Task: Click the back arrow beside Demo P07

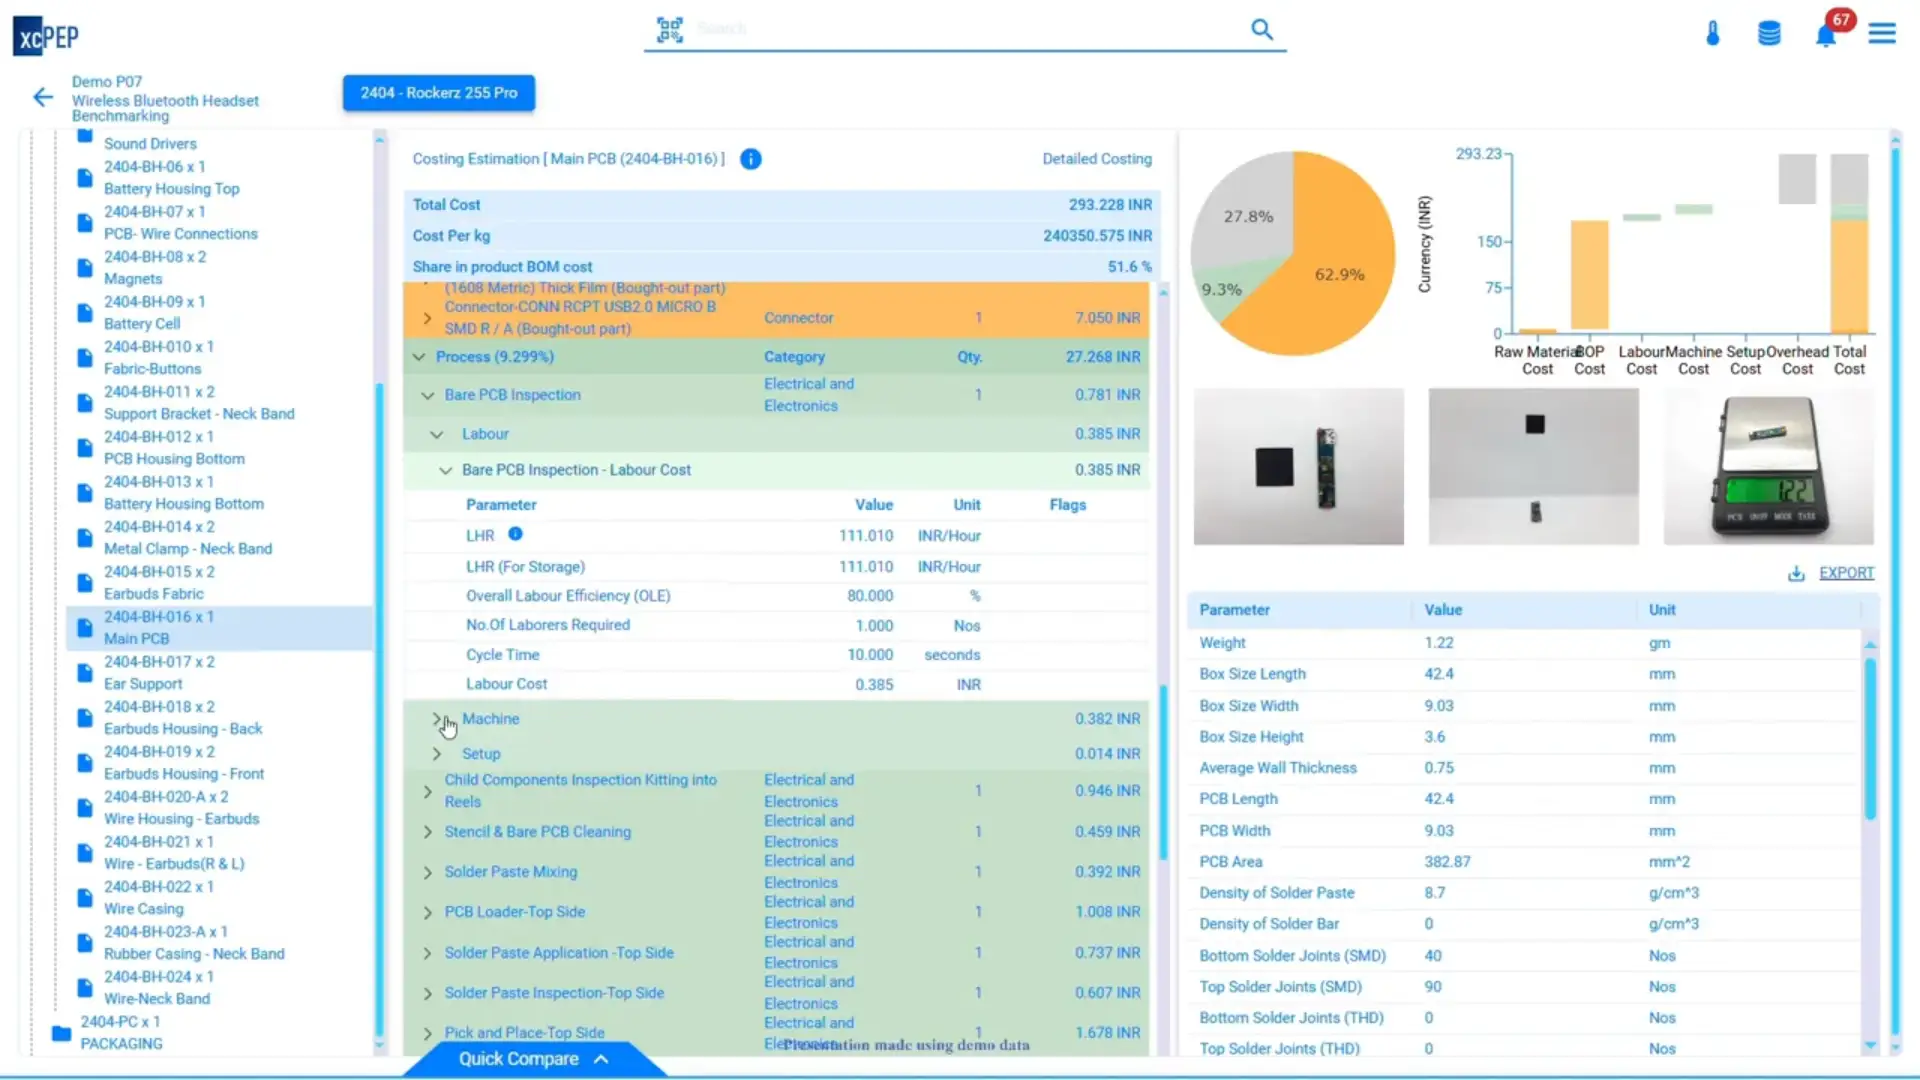Action: (x=43, y=97)
